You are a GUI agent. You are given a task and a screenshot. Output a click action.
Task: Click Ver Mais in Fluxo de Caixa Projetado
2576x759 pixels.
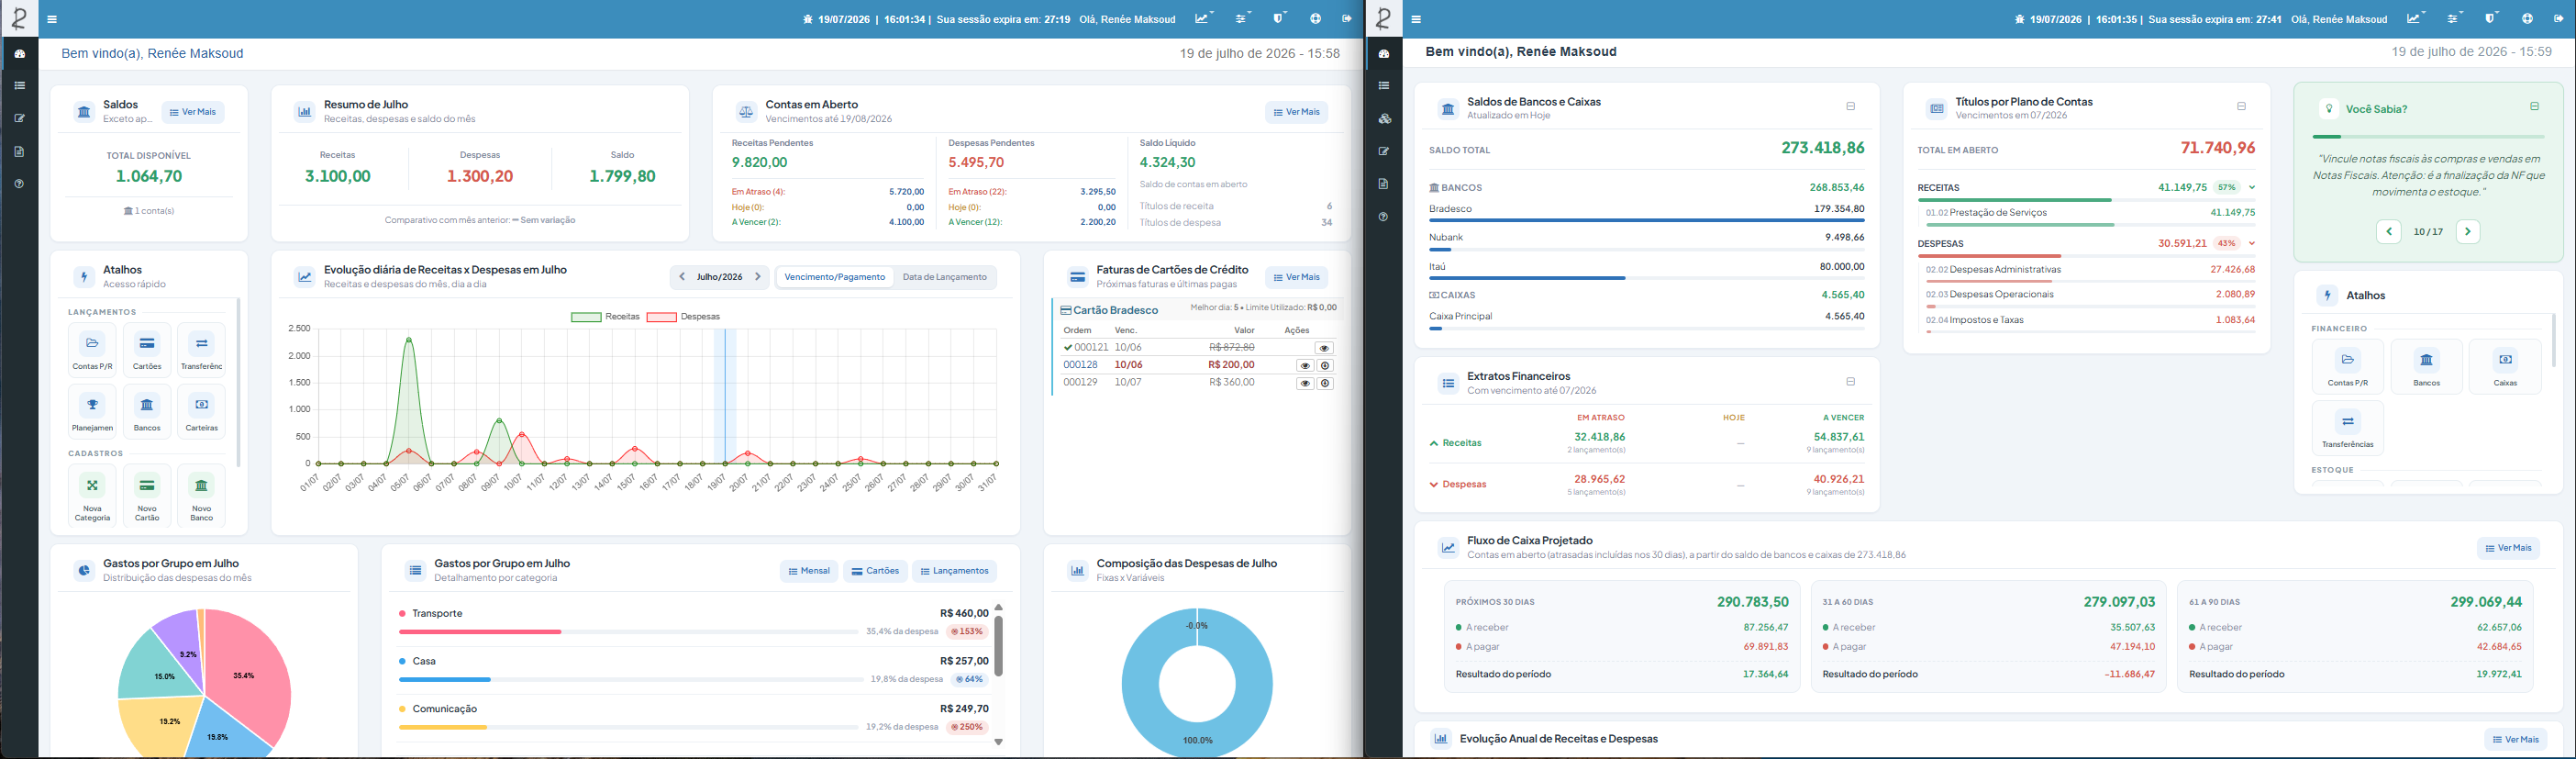click(x=2507, y=548)
